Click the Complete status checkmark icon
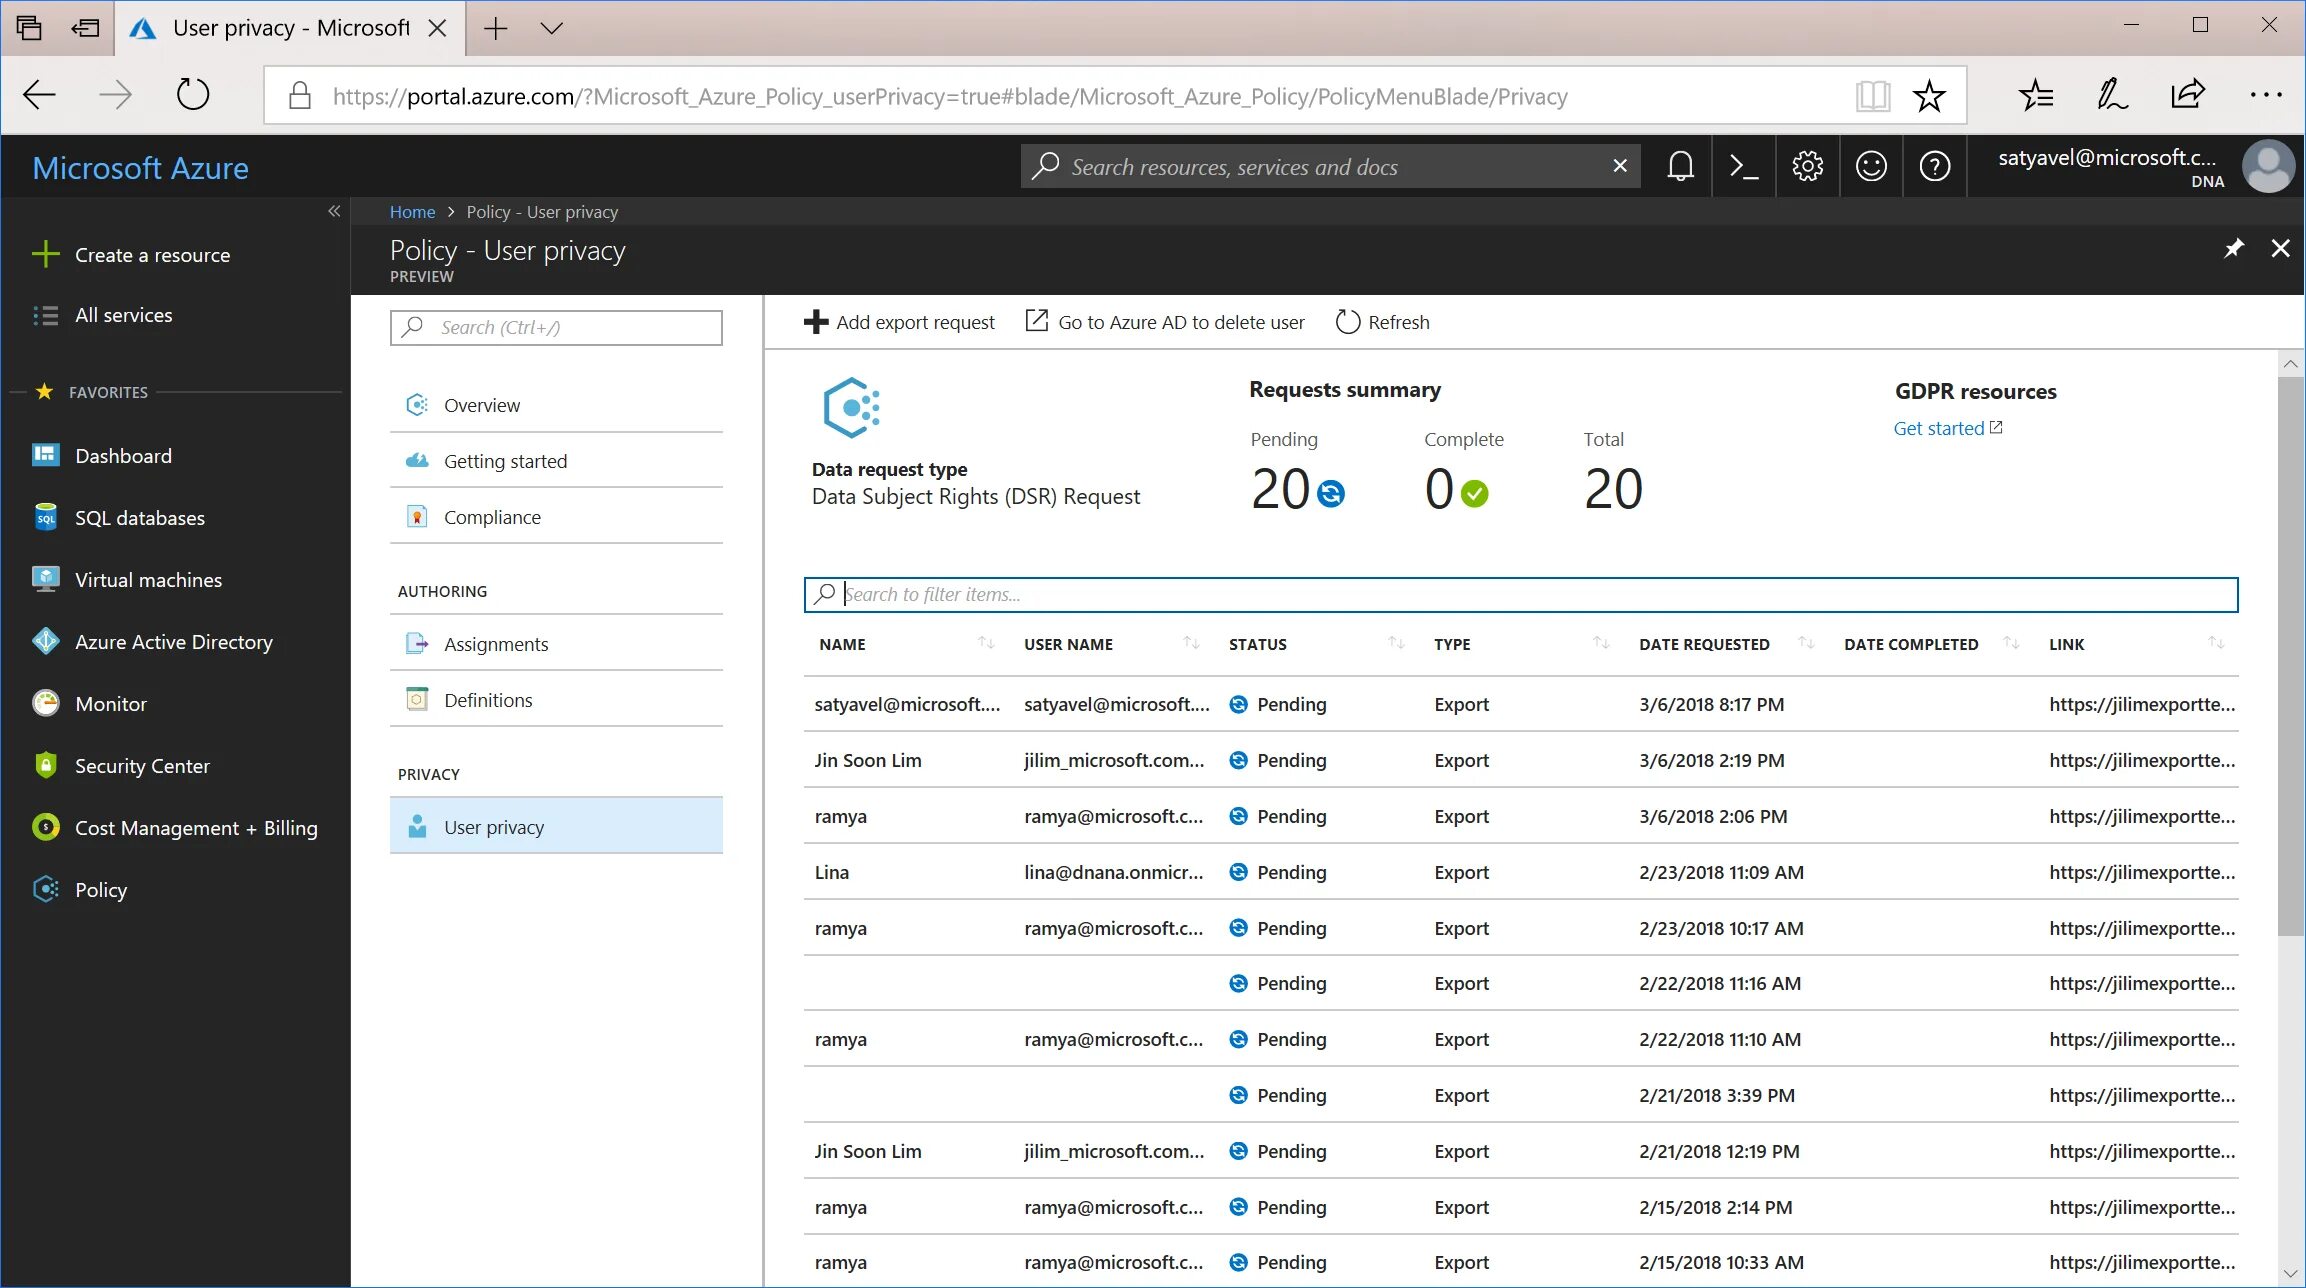 pos(1470,493)
